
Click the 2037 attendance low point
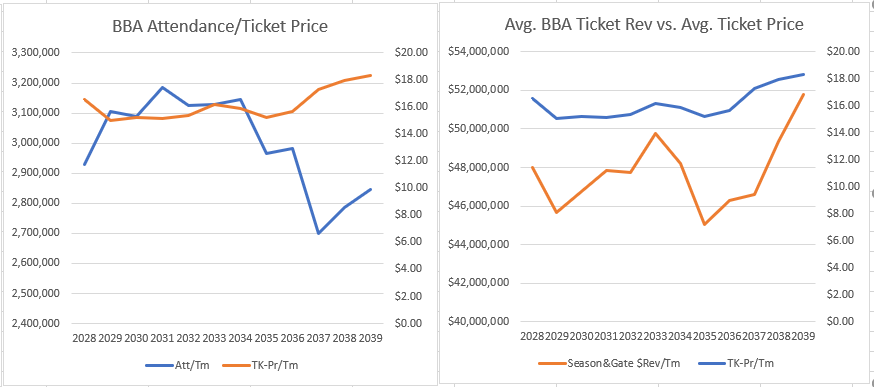pos(318,233)
